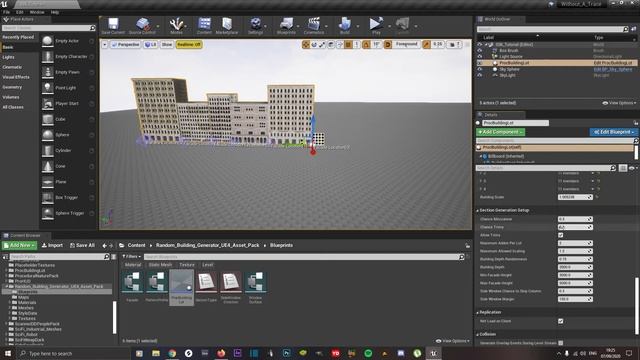
Task: Toggle Generate Overlap Events During Level Streaming checkbox
Action: tap(560, 343)
